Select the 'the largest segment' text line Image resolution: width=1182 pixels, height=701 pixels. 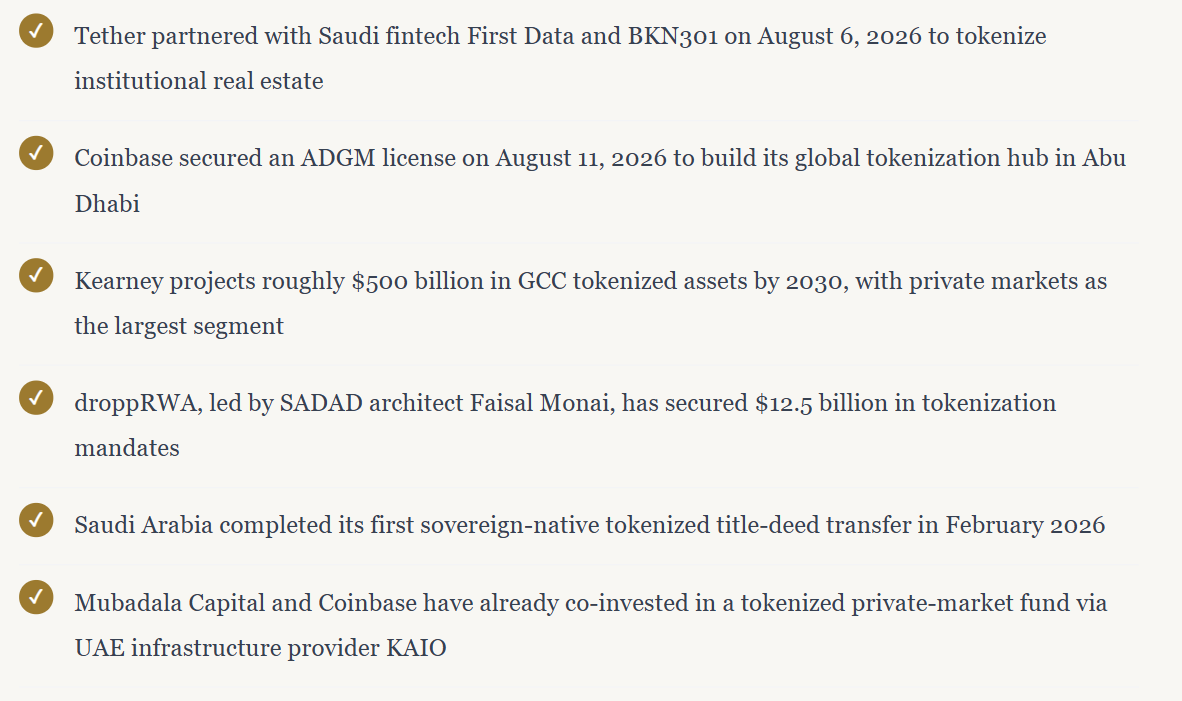[x=179, y=326]
